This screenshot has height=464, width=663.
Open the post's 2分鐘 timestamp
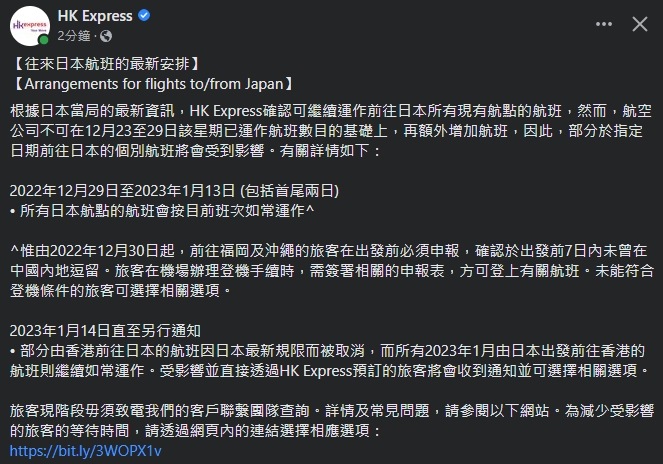[x=74, y=36]
